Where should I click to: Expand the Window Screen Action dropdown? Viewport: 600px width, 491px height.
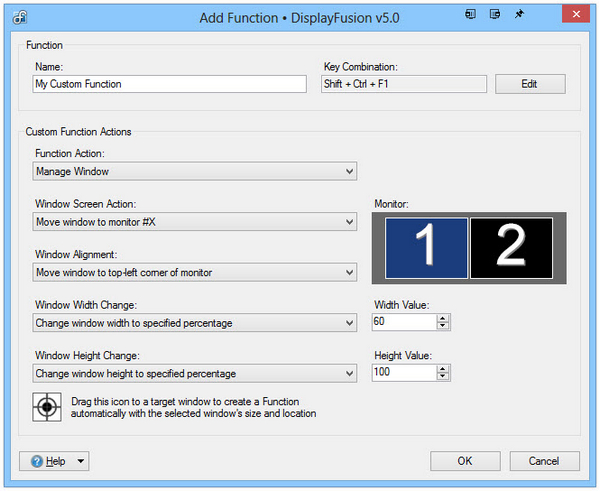click(x=195, y=222)
